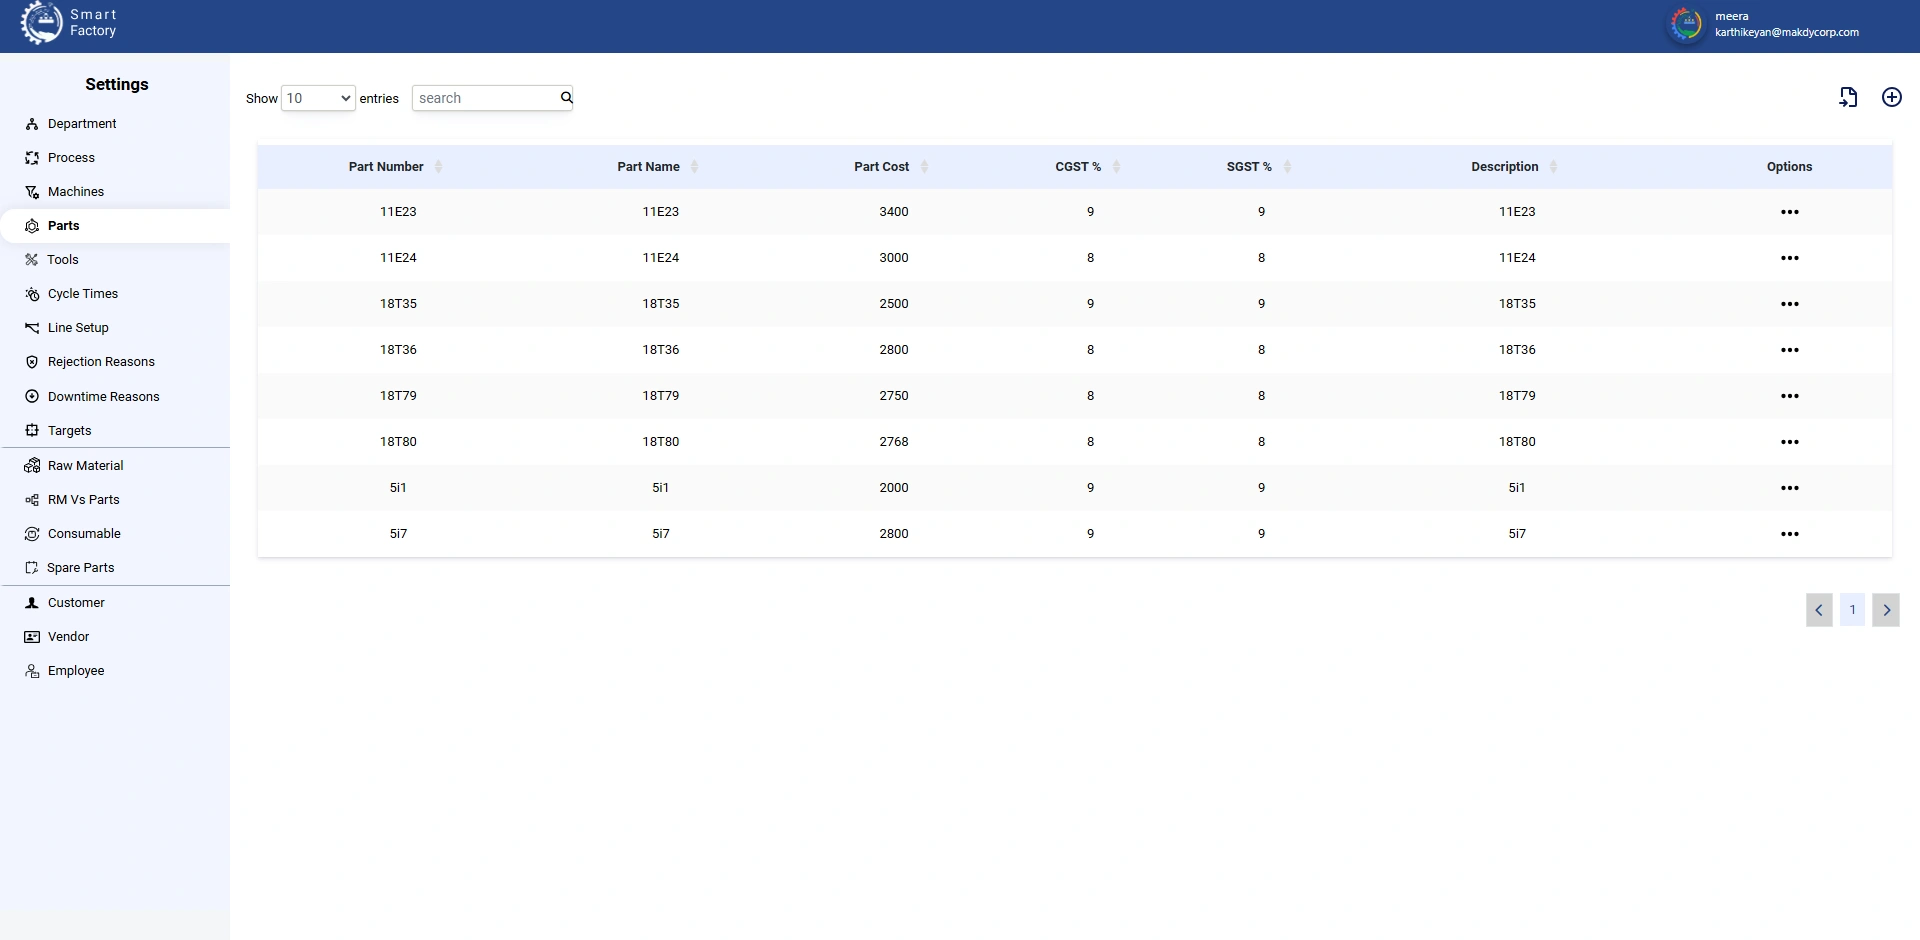Click the Smart Factory title text

(x=93, y=23)
